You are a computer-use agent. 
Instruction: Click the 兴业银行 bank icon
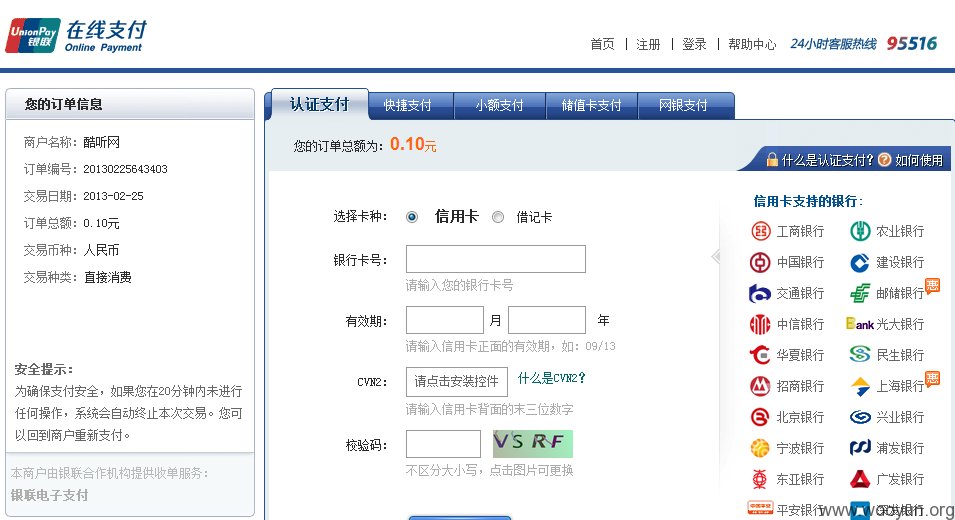tap(860, 417)
